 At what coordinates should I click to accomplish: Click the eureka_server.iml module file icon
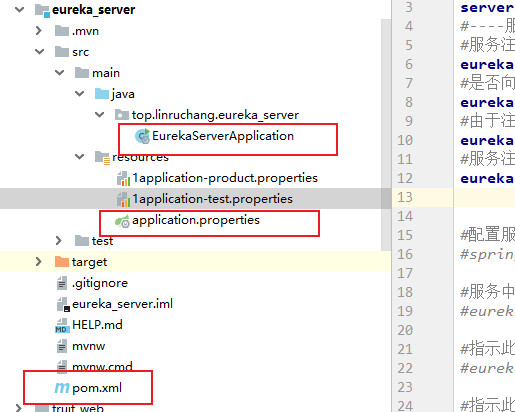click(x=63, y=304)
